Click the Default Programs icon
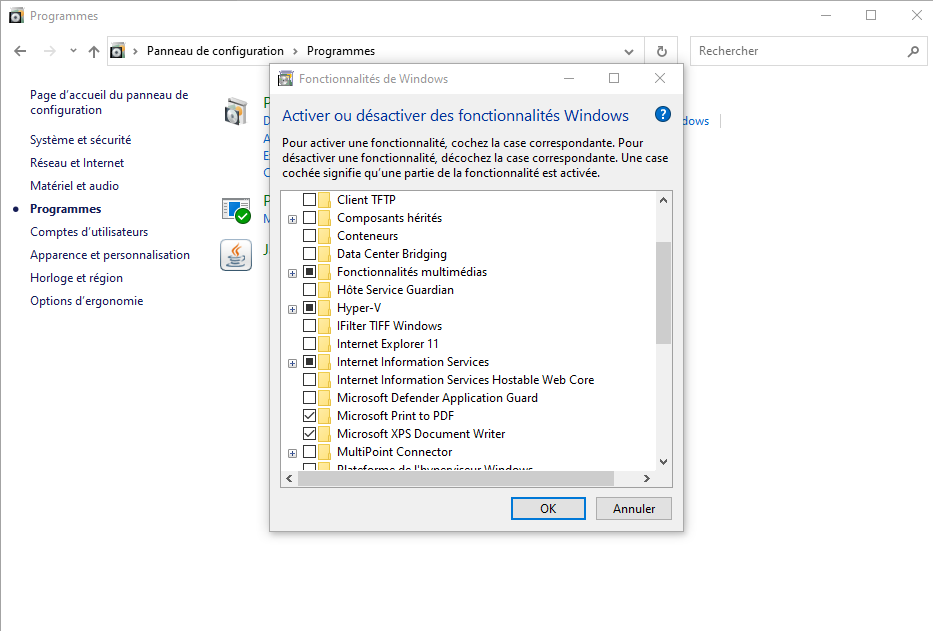 click(236, 209)
